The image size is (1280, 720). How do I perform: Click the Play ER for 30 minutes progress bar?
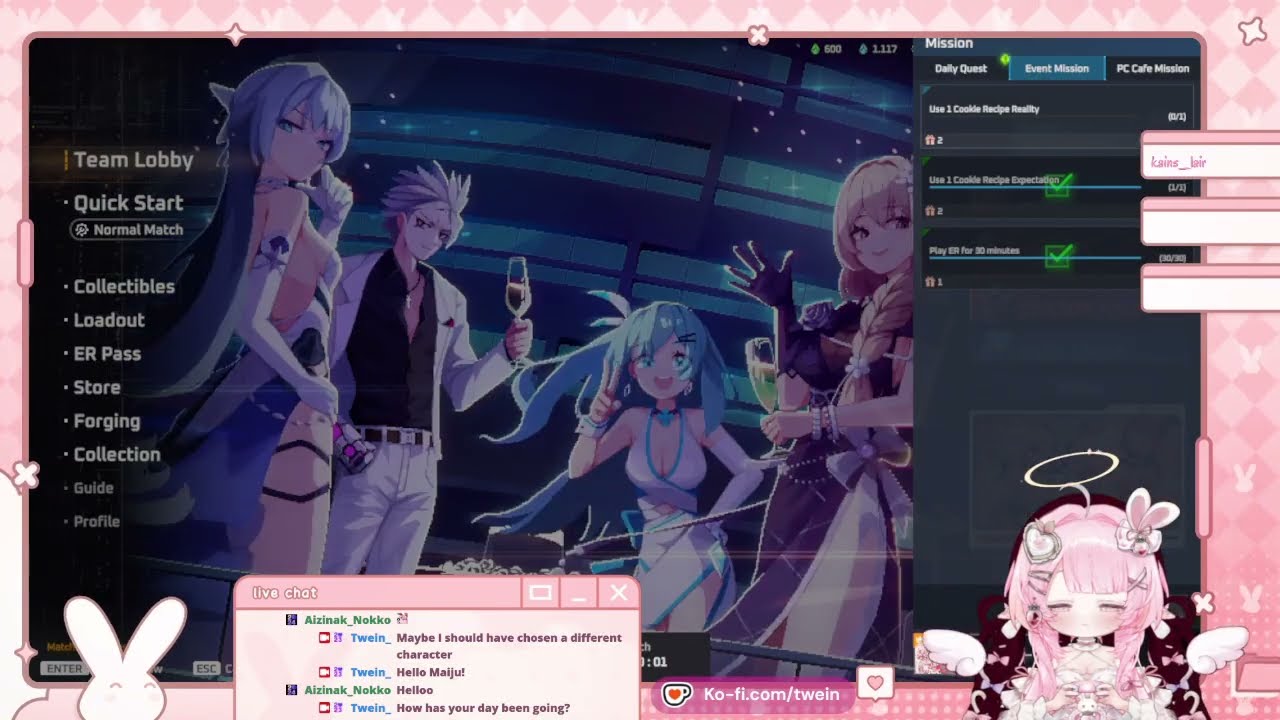tap(1034, 259)
